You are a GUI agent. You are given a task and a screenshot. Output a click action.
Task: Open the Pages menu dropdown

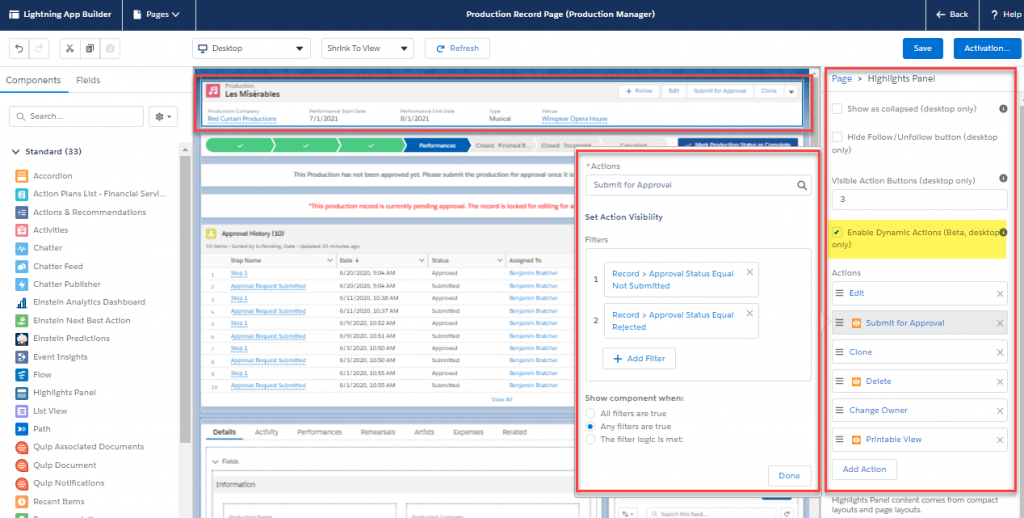(x=156, y=14)
